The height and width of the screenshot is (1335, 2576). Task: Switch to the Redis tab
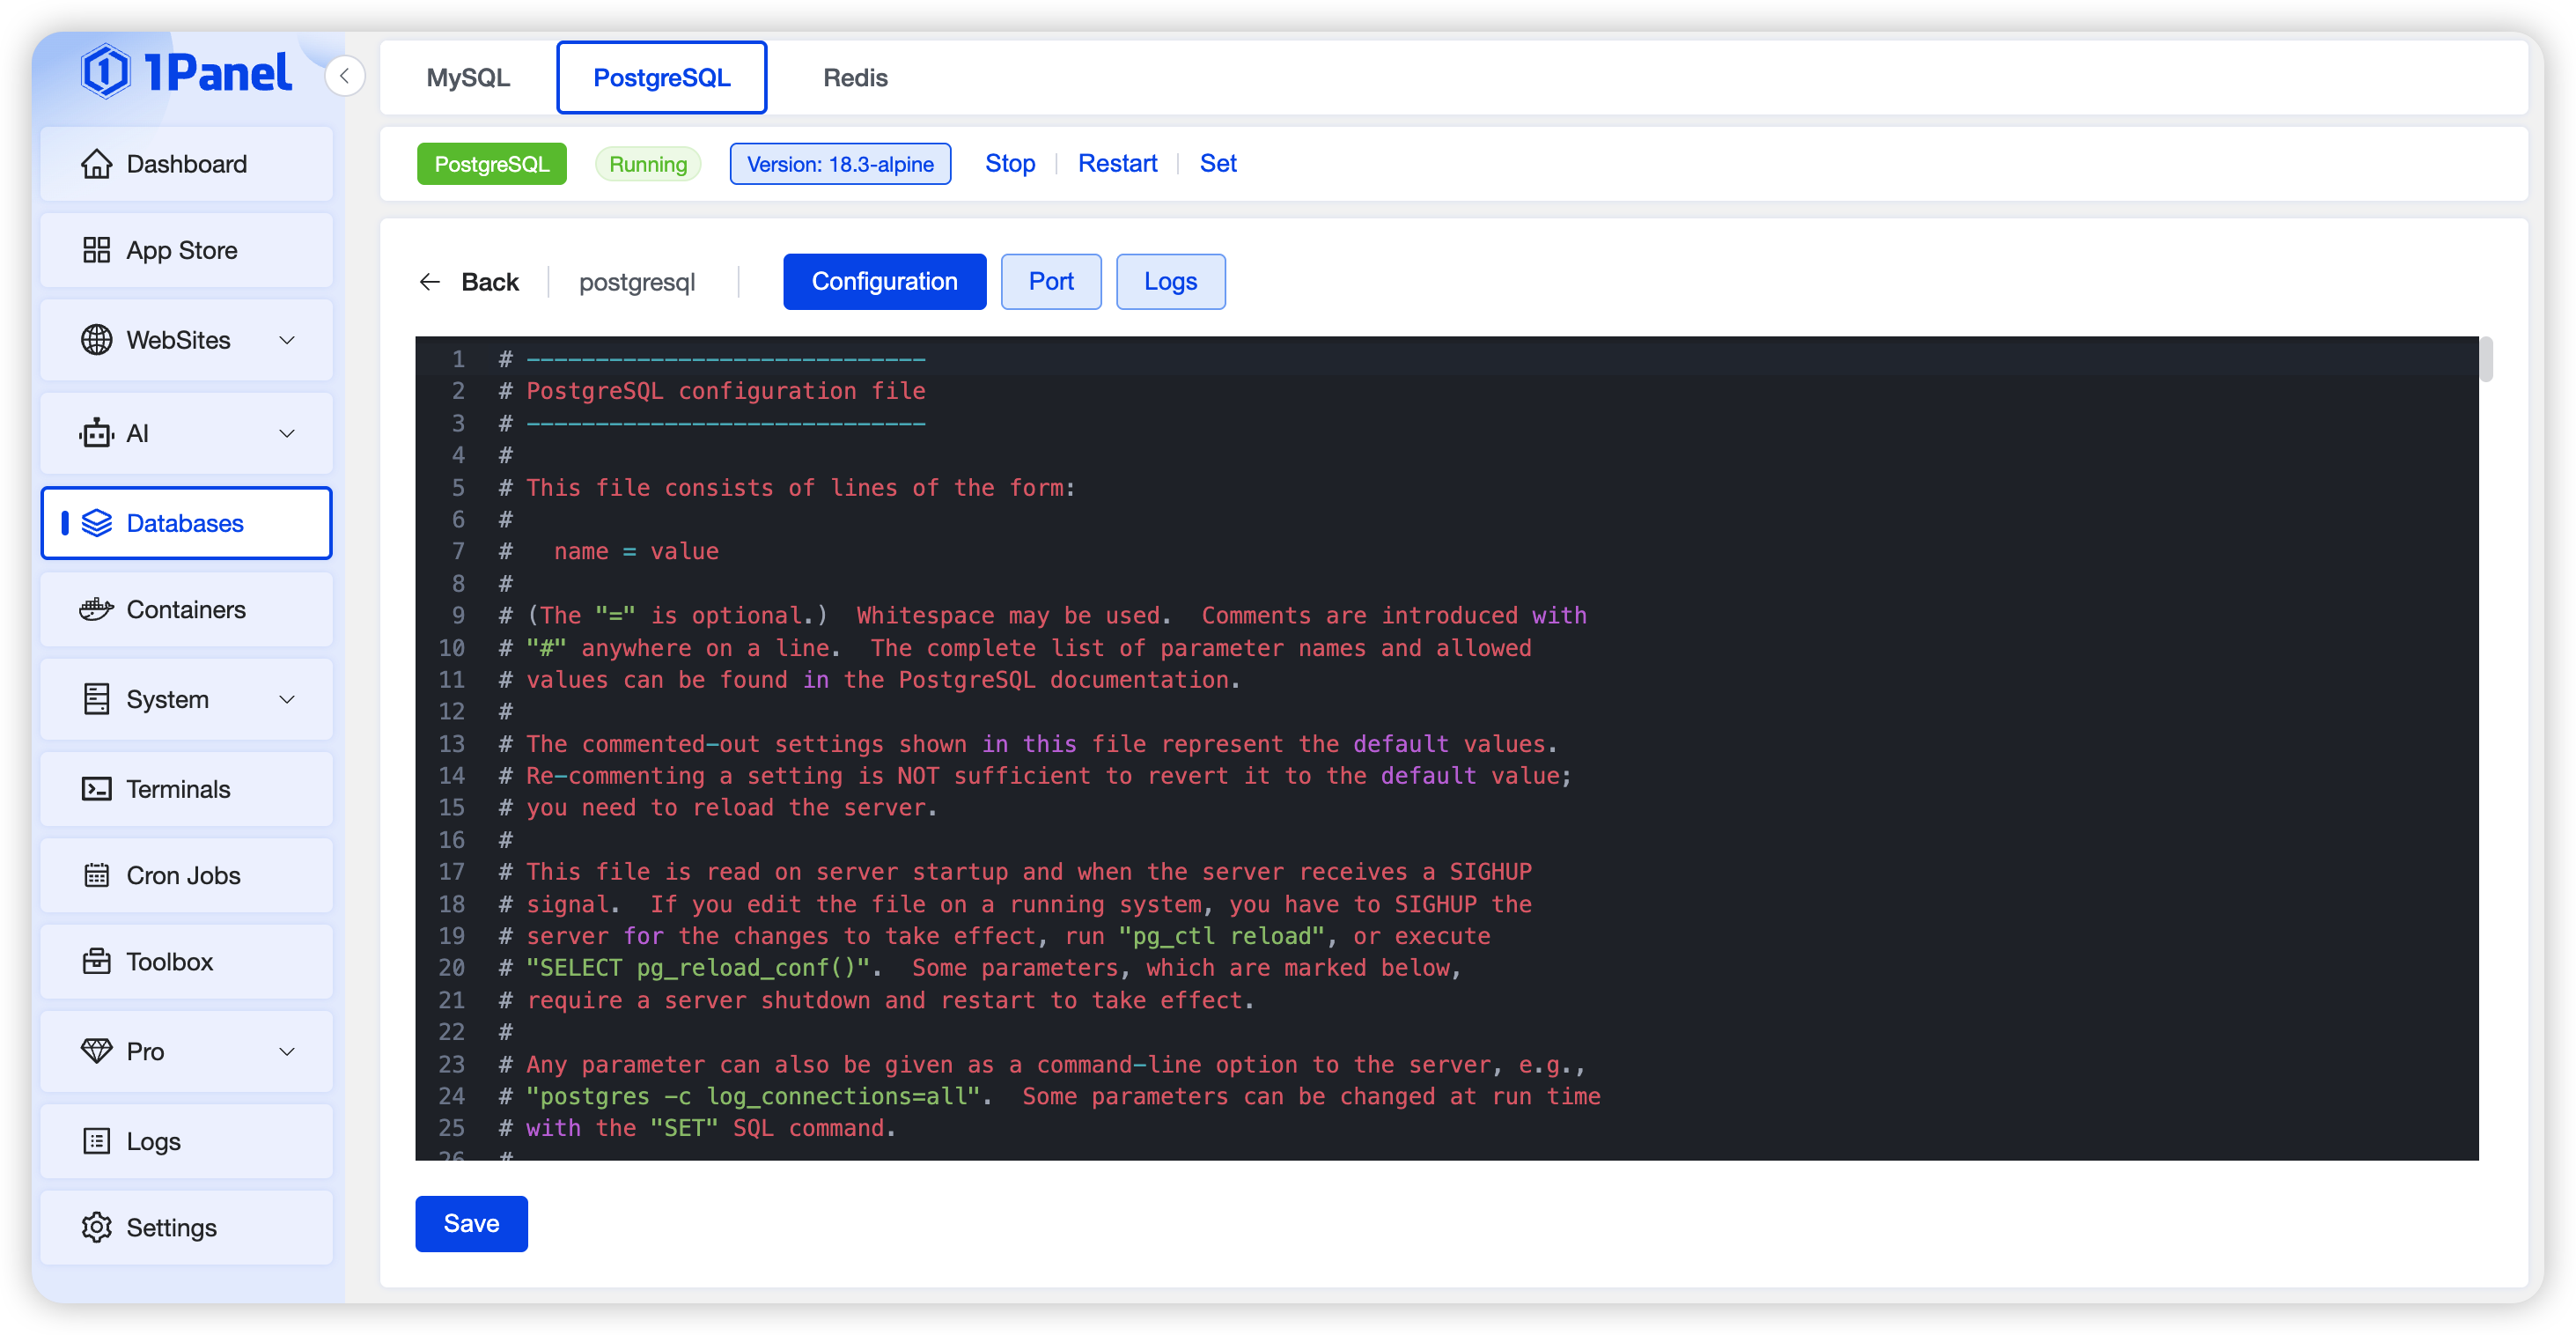pyautogui.click(x=855, y=78)
